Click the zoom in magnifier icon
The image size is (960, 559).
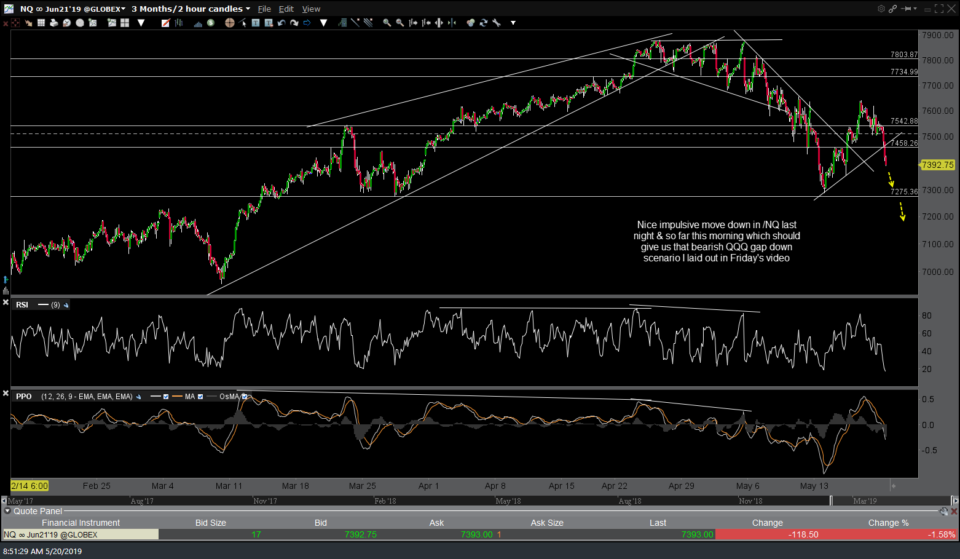tap(387, 23)
